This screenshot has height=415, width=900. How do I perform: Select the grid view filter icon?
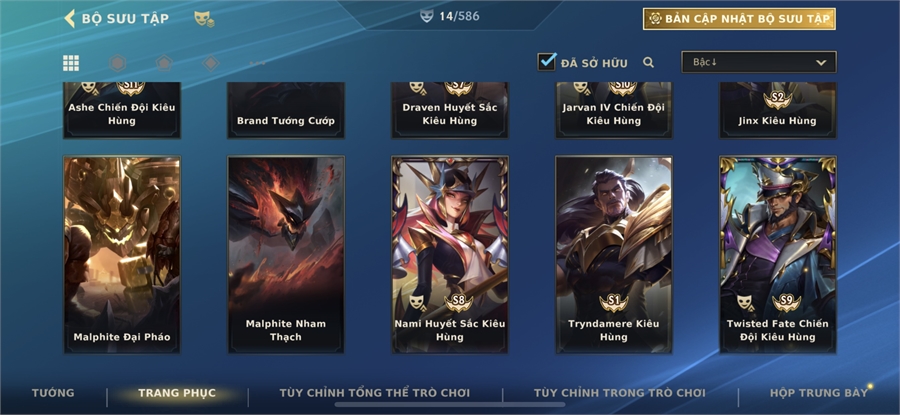(71, 63)
